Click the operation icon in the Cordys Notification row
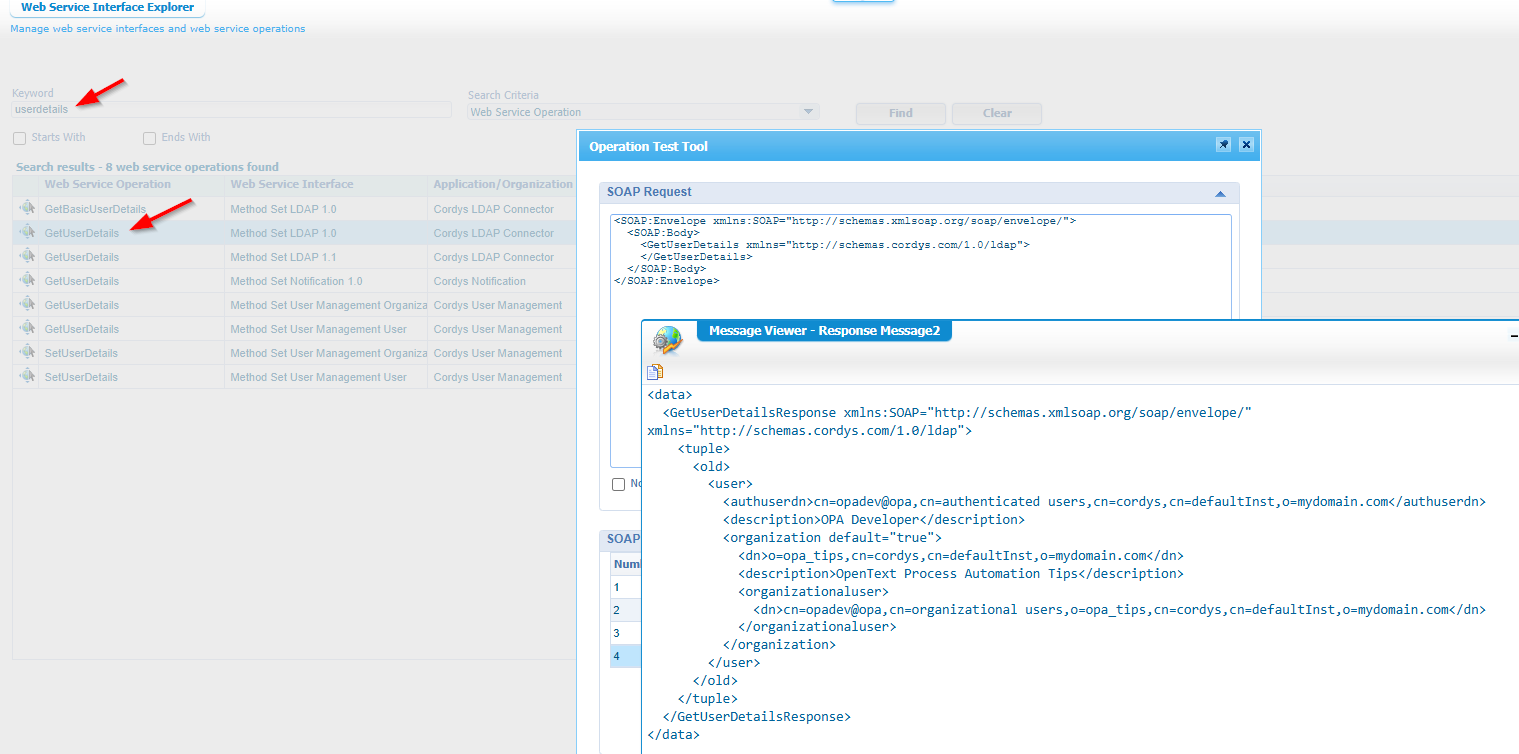This screenshot has height=754, width=1519. (26, 281)
